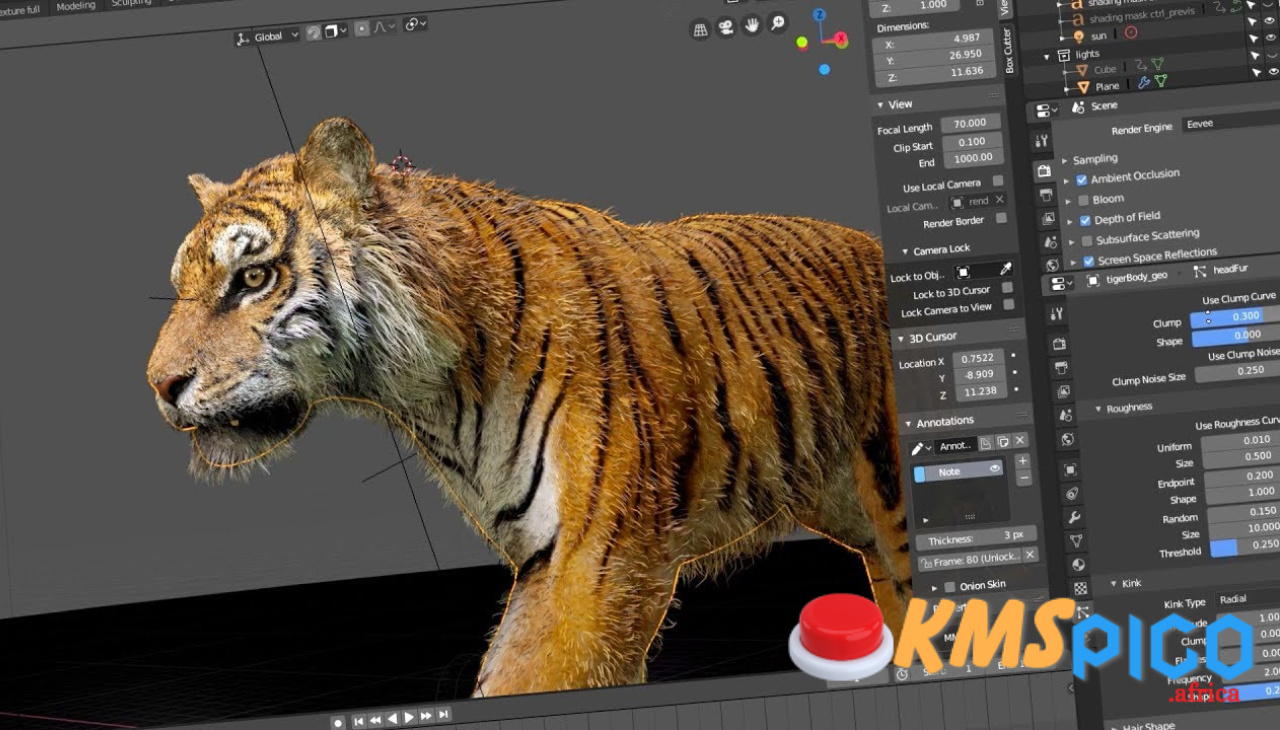Click the green Y axis dot on gizmo

pyautogui.click(x=802, y=43)
